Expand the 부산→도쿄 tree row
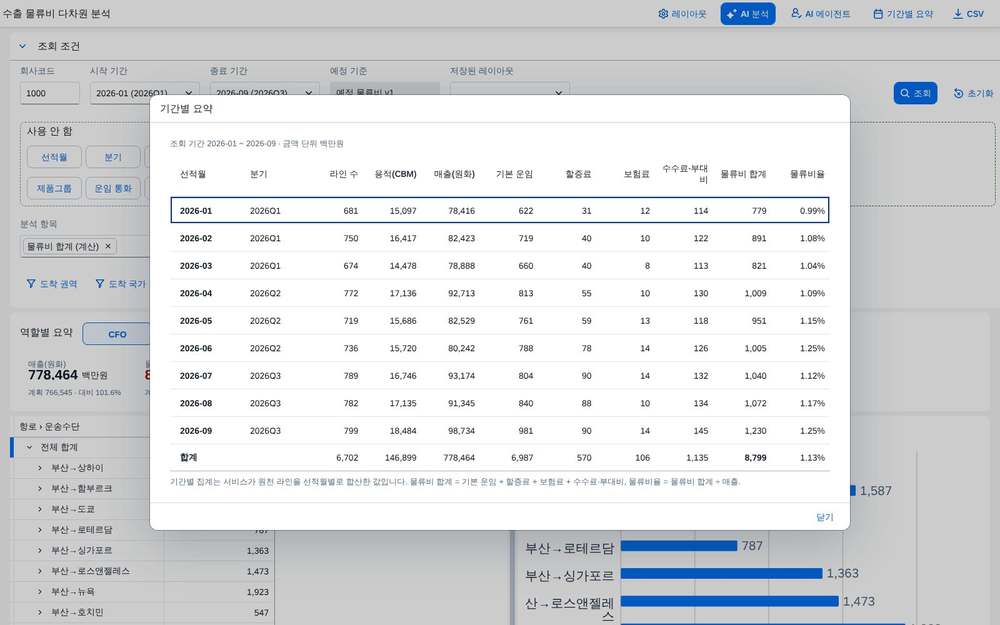Viewport: 1000px width, 625px height. tap(40, 509)
